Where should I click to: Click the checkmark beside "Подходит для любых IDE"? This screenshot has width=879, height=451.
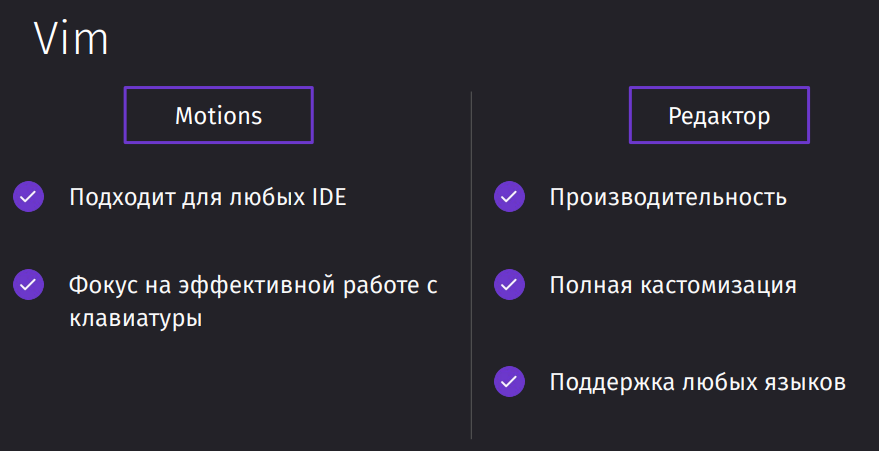point(29,197)
